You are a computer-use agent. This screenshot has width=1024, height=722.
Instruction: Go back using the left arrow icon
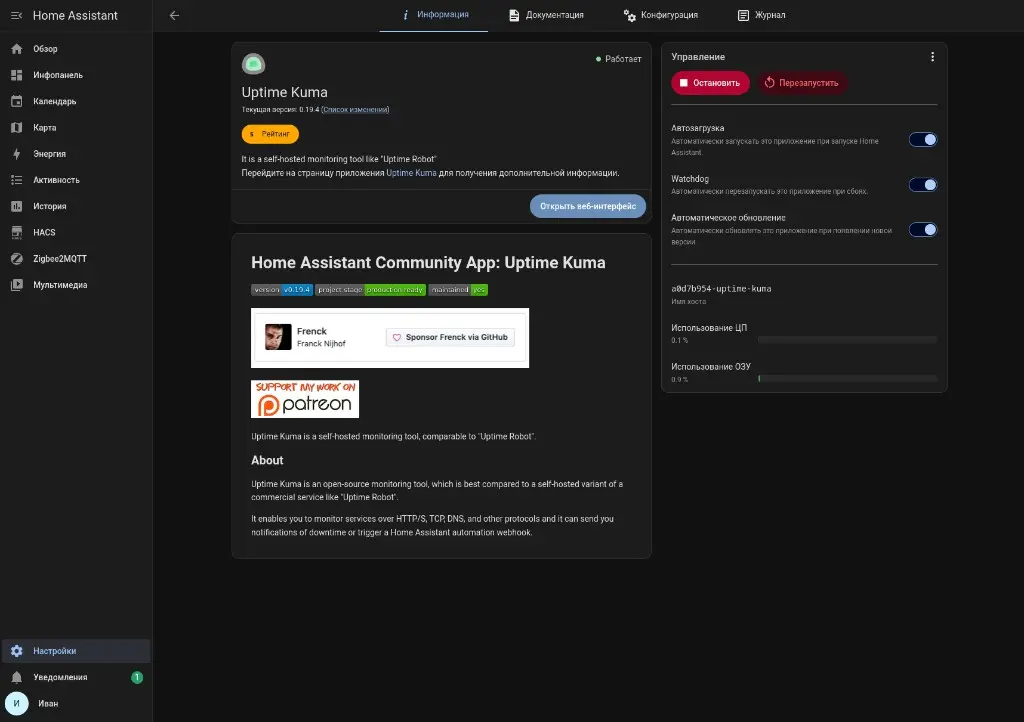click(x=174, y=15)
